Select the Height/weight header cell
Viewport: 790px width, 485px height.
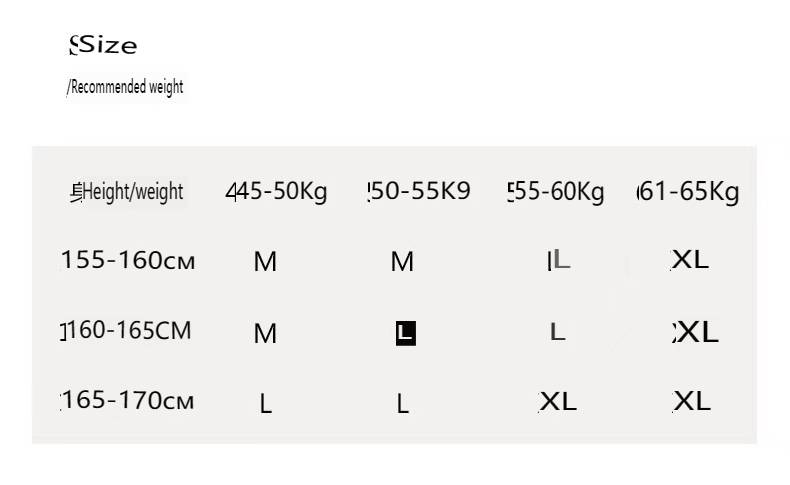pyautogui.click(x=127, y=191)
